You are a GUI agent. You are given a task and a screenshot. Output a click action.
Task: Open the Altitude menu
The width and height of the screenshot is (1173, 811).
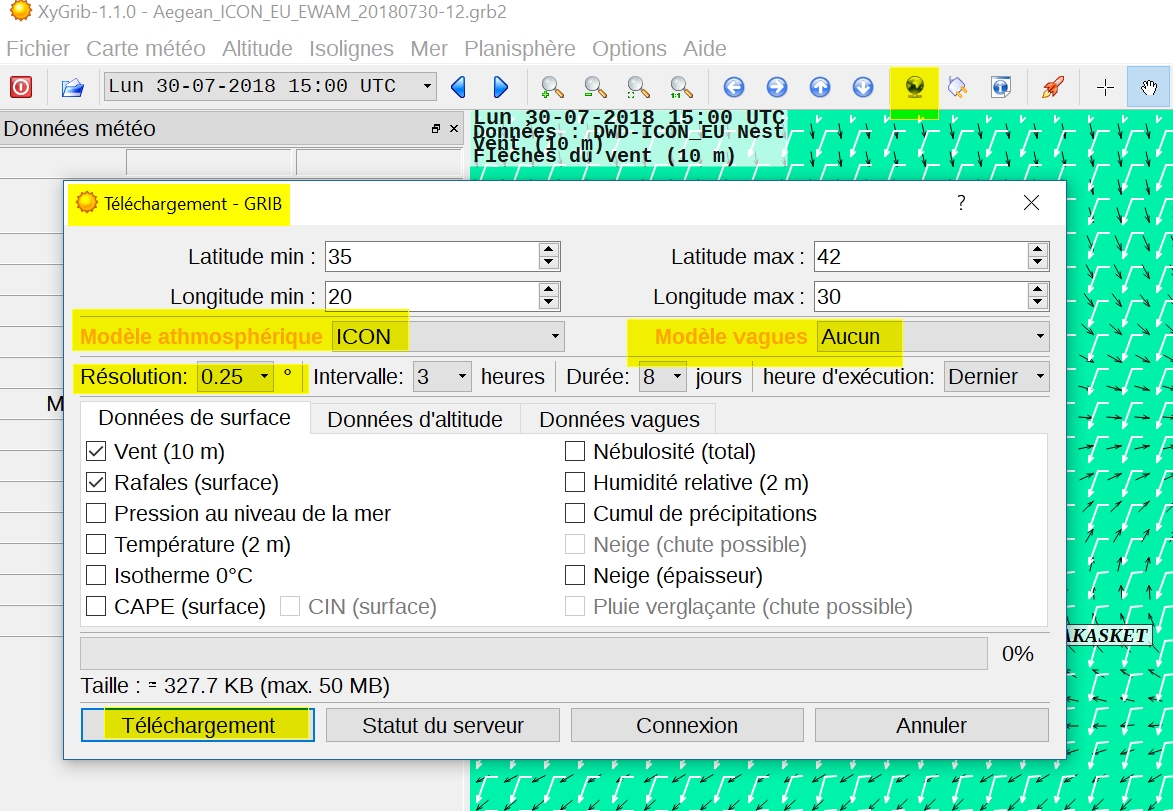coord(257,49)
